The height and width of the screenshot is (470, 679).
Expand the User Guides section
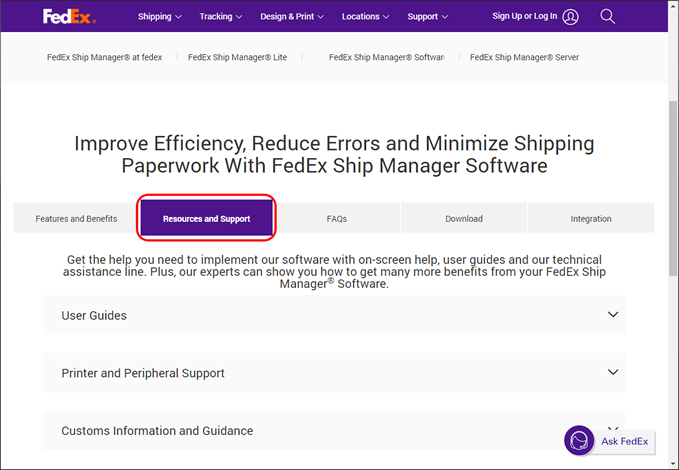click(x=334, y=315)
